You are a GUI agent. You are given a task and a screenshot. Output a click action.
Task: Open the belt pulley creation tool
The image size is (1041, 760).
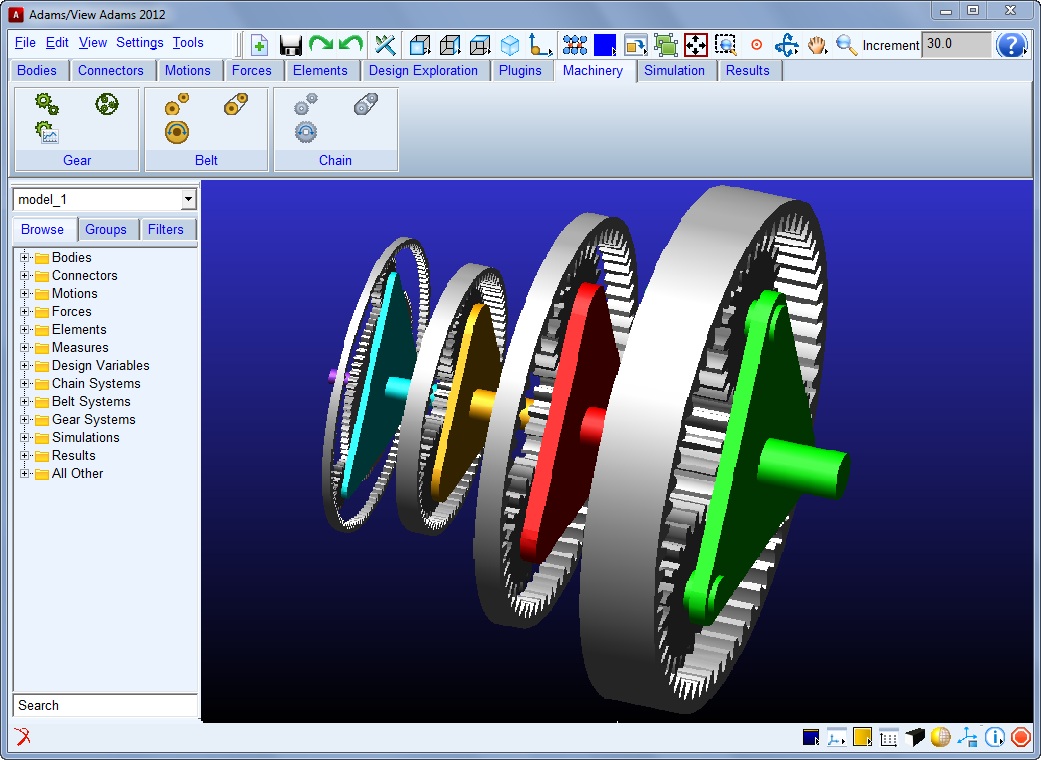(177, 104)
